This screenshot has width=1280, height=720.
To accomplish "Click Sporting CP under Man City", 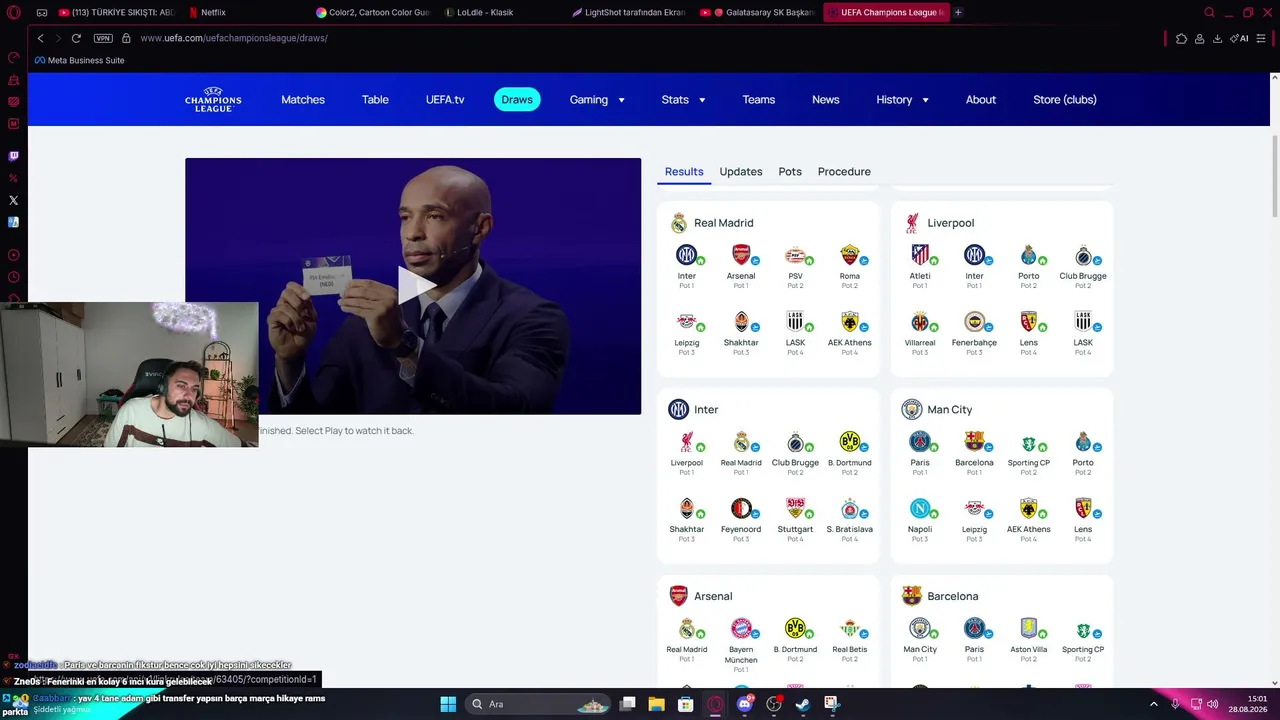I will (x=1028, y=451).
